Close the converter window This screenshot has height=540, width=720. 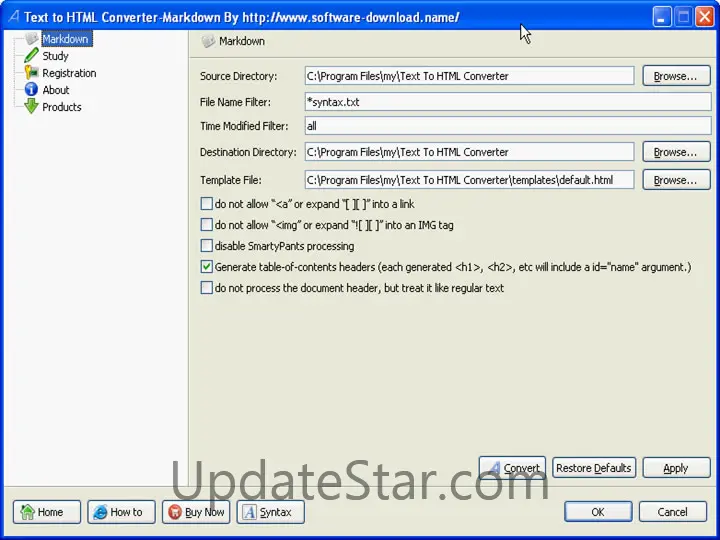704,17
